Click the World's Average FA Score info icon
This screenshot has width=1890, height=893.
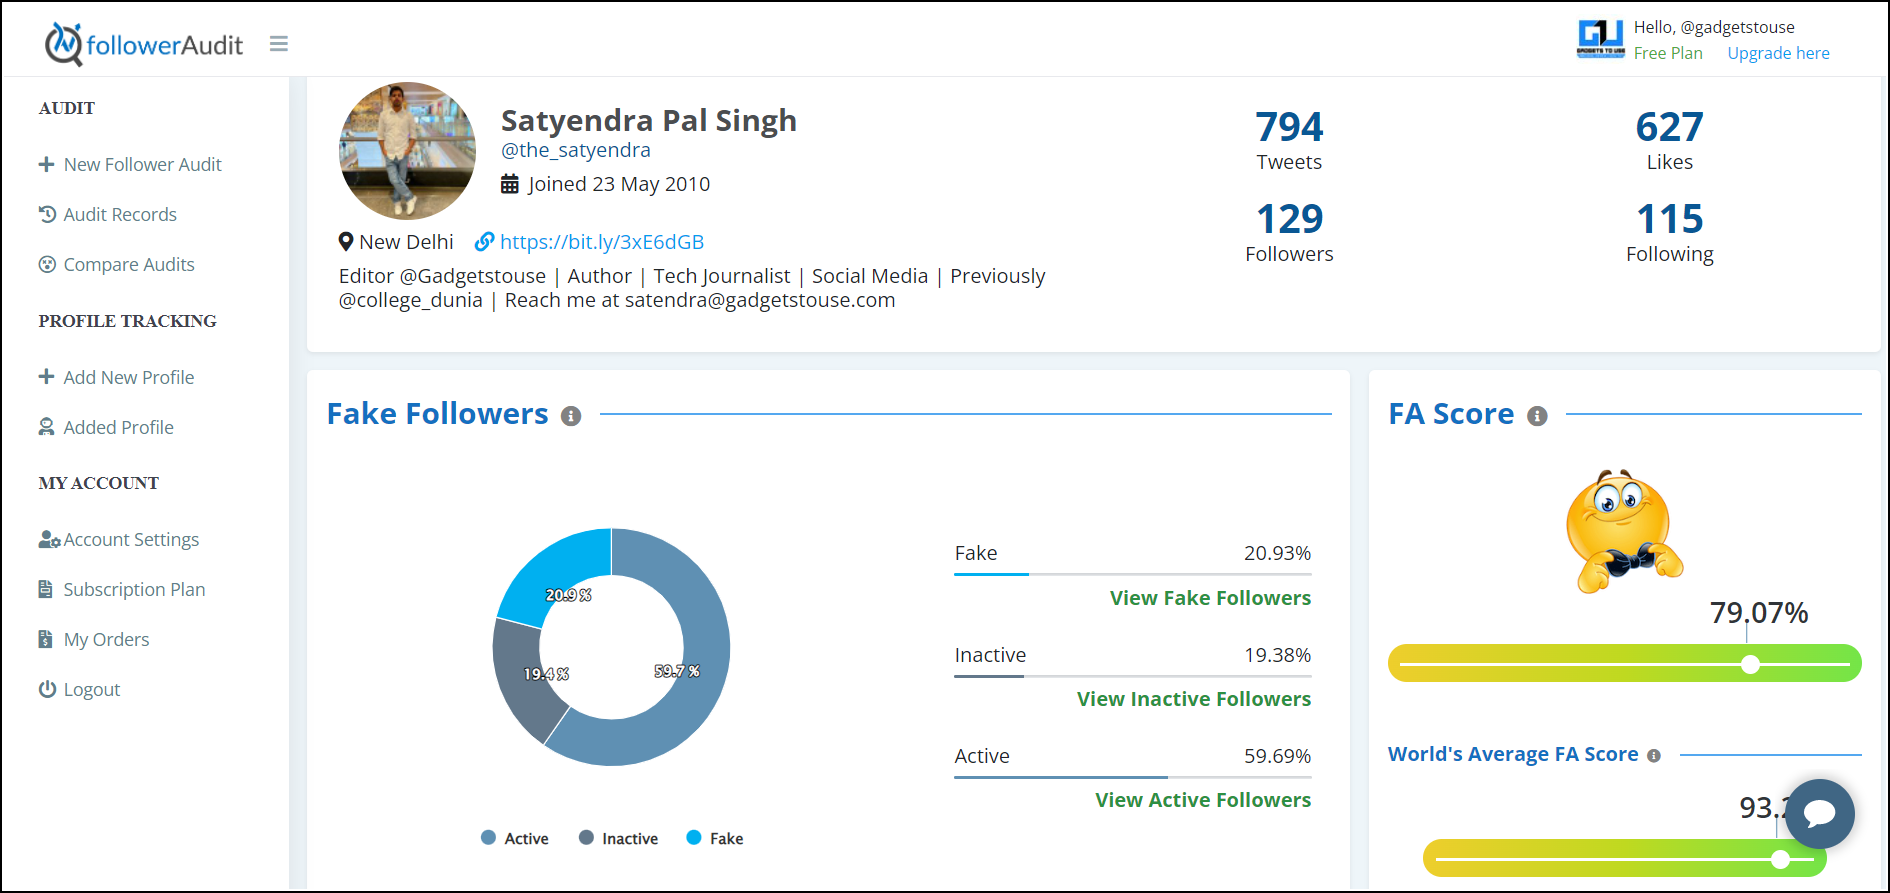[x=1654, y=756]
